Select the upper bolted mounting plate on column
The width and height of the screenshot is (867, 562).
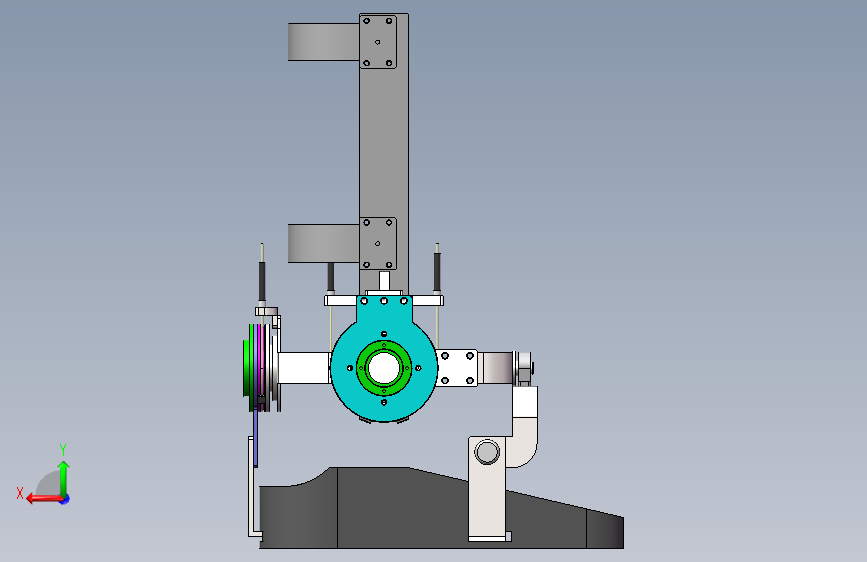pos(378,42)
